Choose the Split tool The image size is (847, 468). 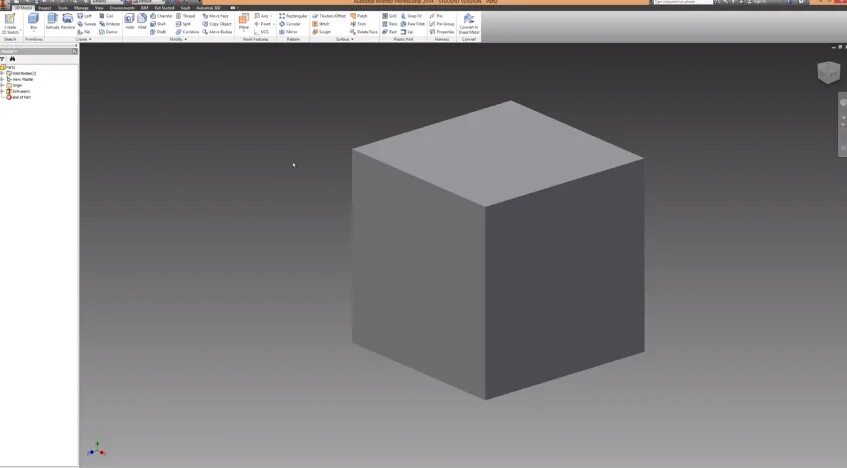[184, 24]
